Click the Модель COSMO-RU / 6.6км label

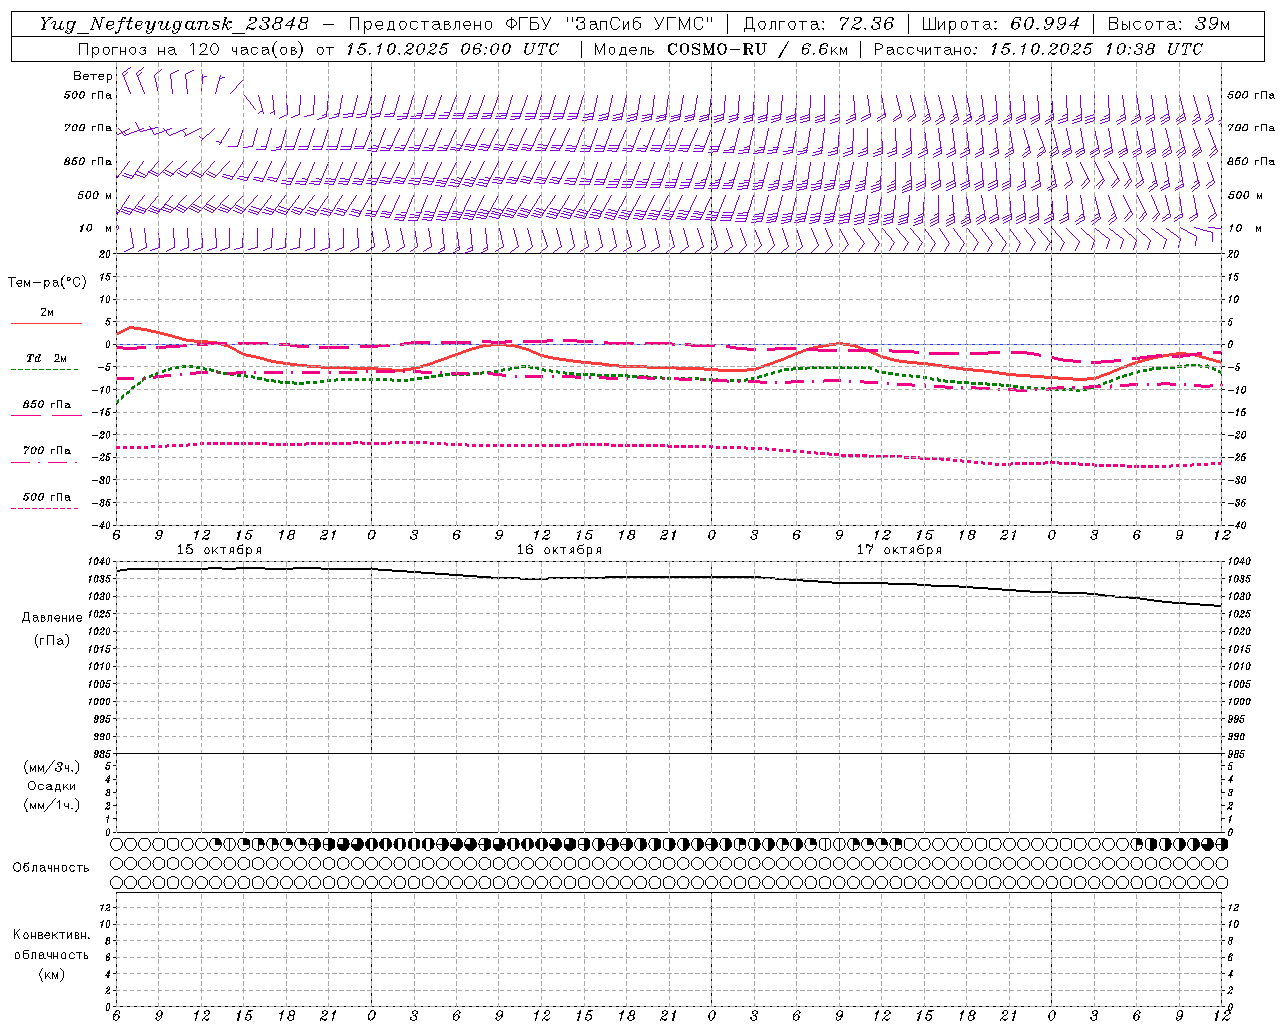tap(720, 49)
